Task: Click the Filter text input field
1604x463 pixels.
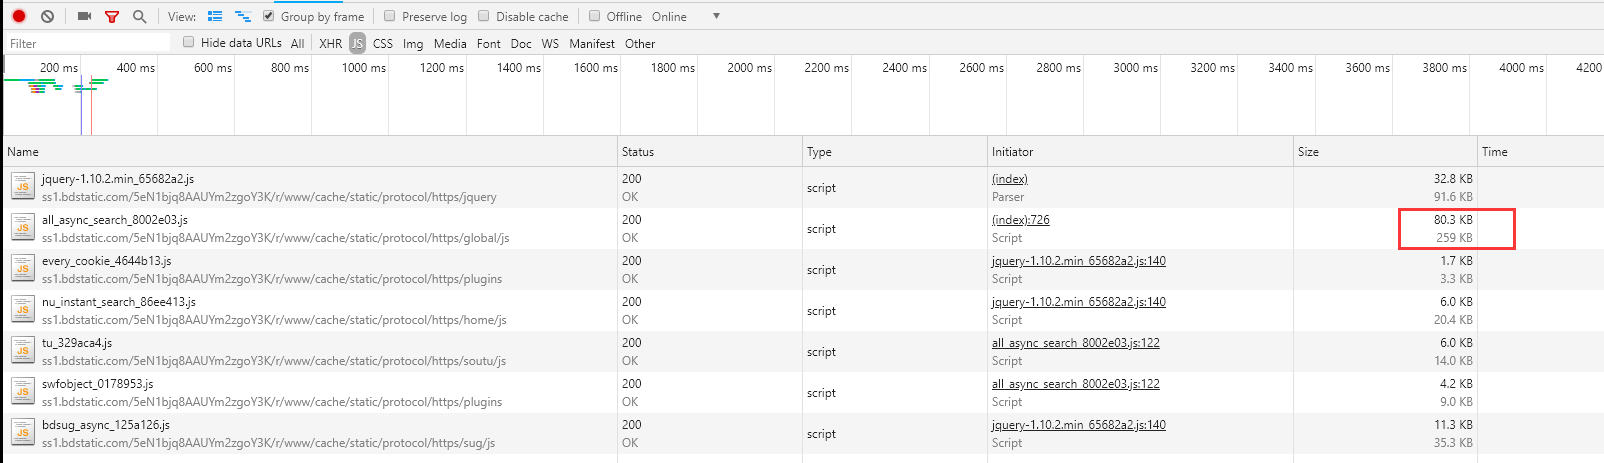Action: coord(88,44)
